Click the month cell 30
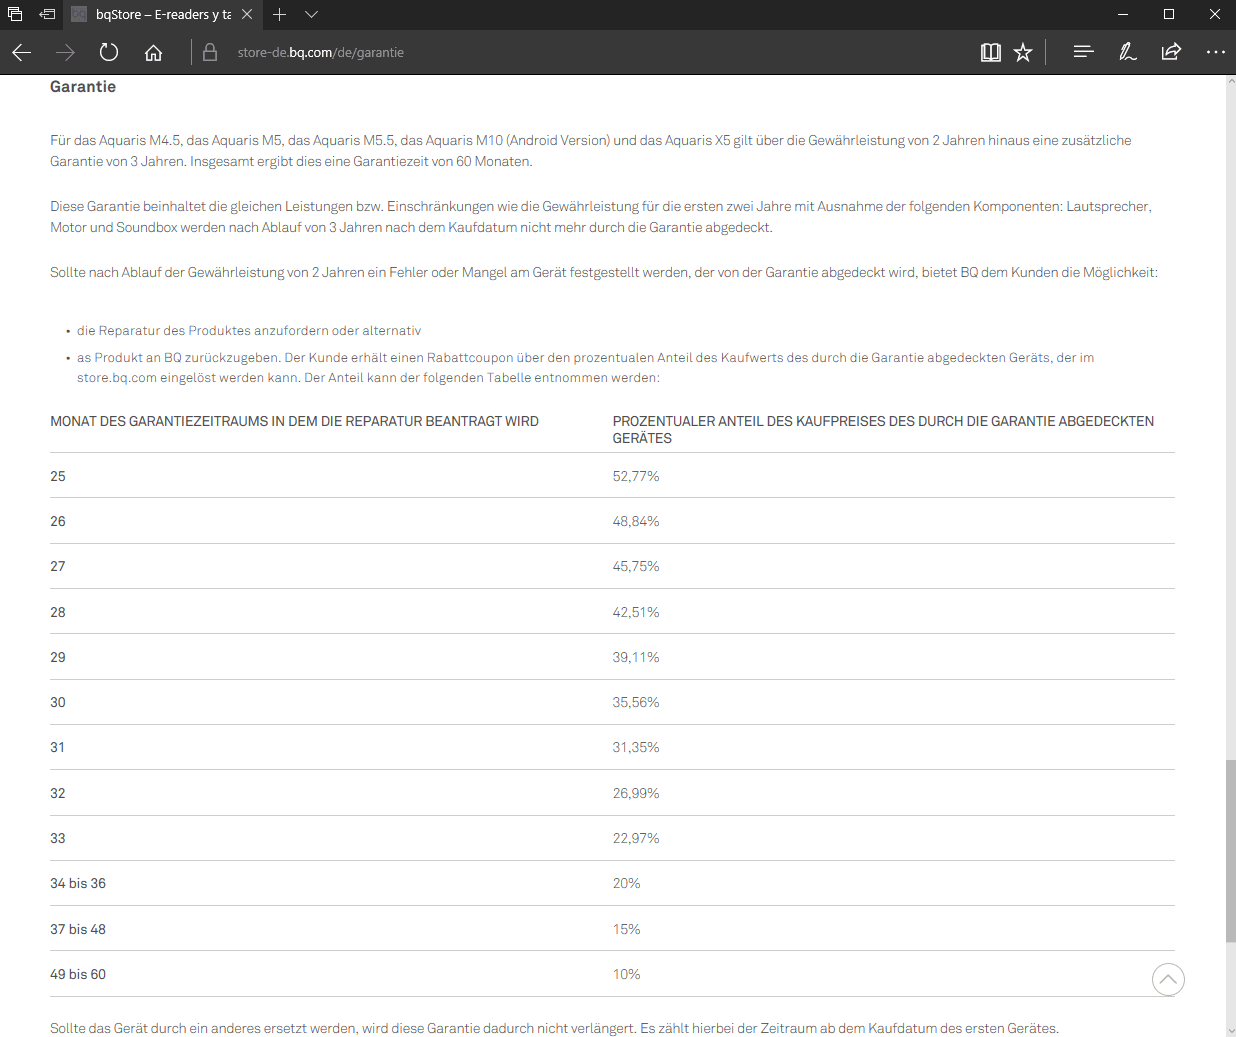 tap(58, 702)
